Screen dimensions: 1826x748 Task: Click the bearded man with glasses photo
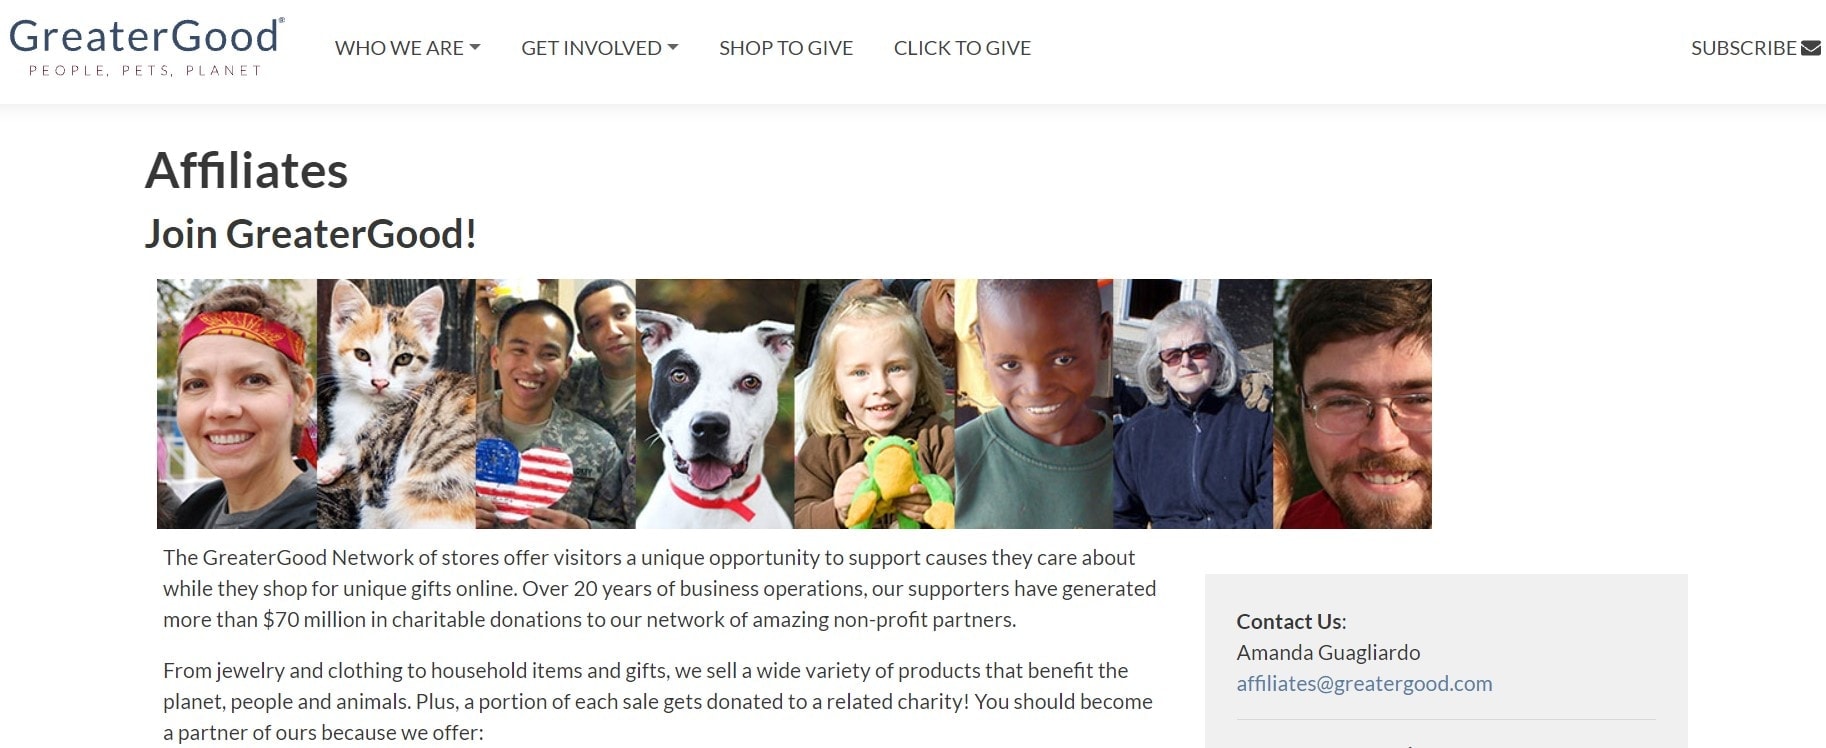pyautogui.click(x=1352, y=404)
